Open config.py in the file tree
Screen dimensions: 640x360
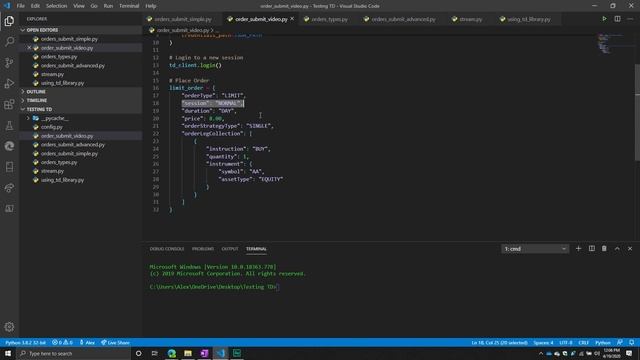tap(51, 127)
